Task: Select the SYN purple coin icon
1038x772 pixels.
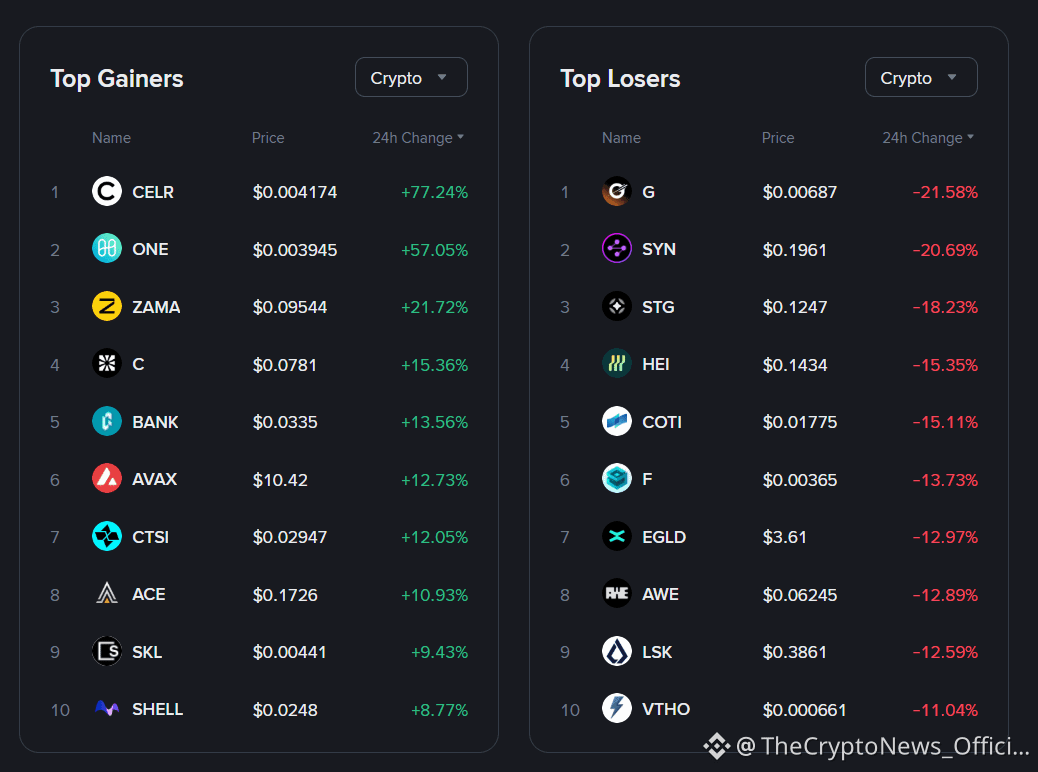Action: pos(616,249)
